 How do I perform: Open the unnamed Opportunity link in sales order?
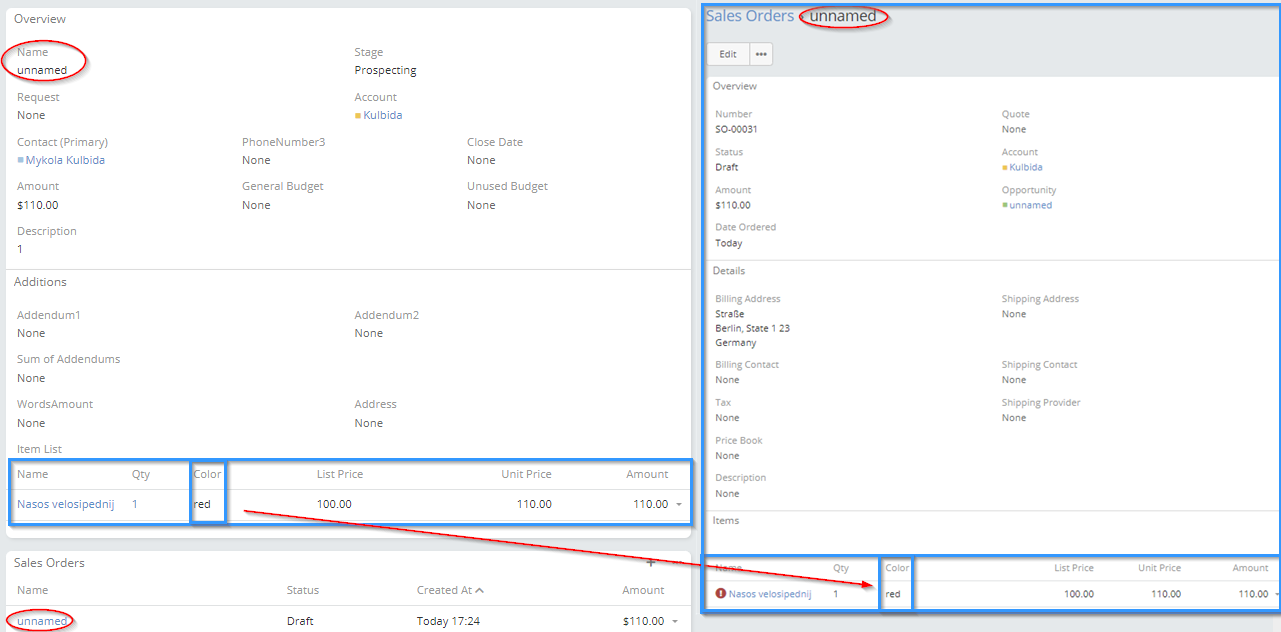[1030, 205]
